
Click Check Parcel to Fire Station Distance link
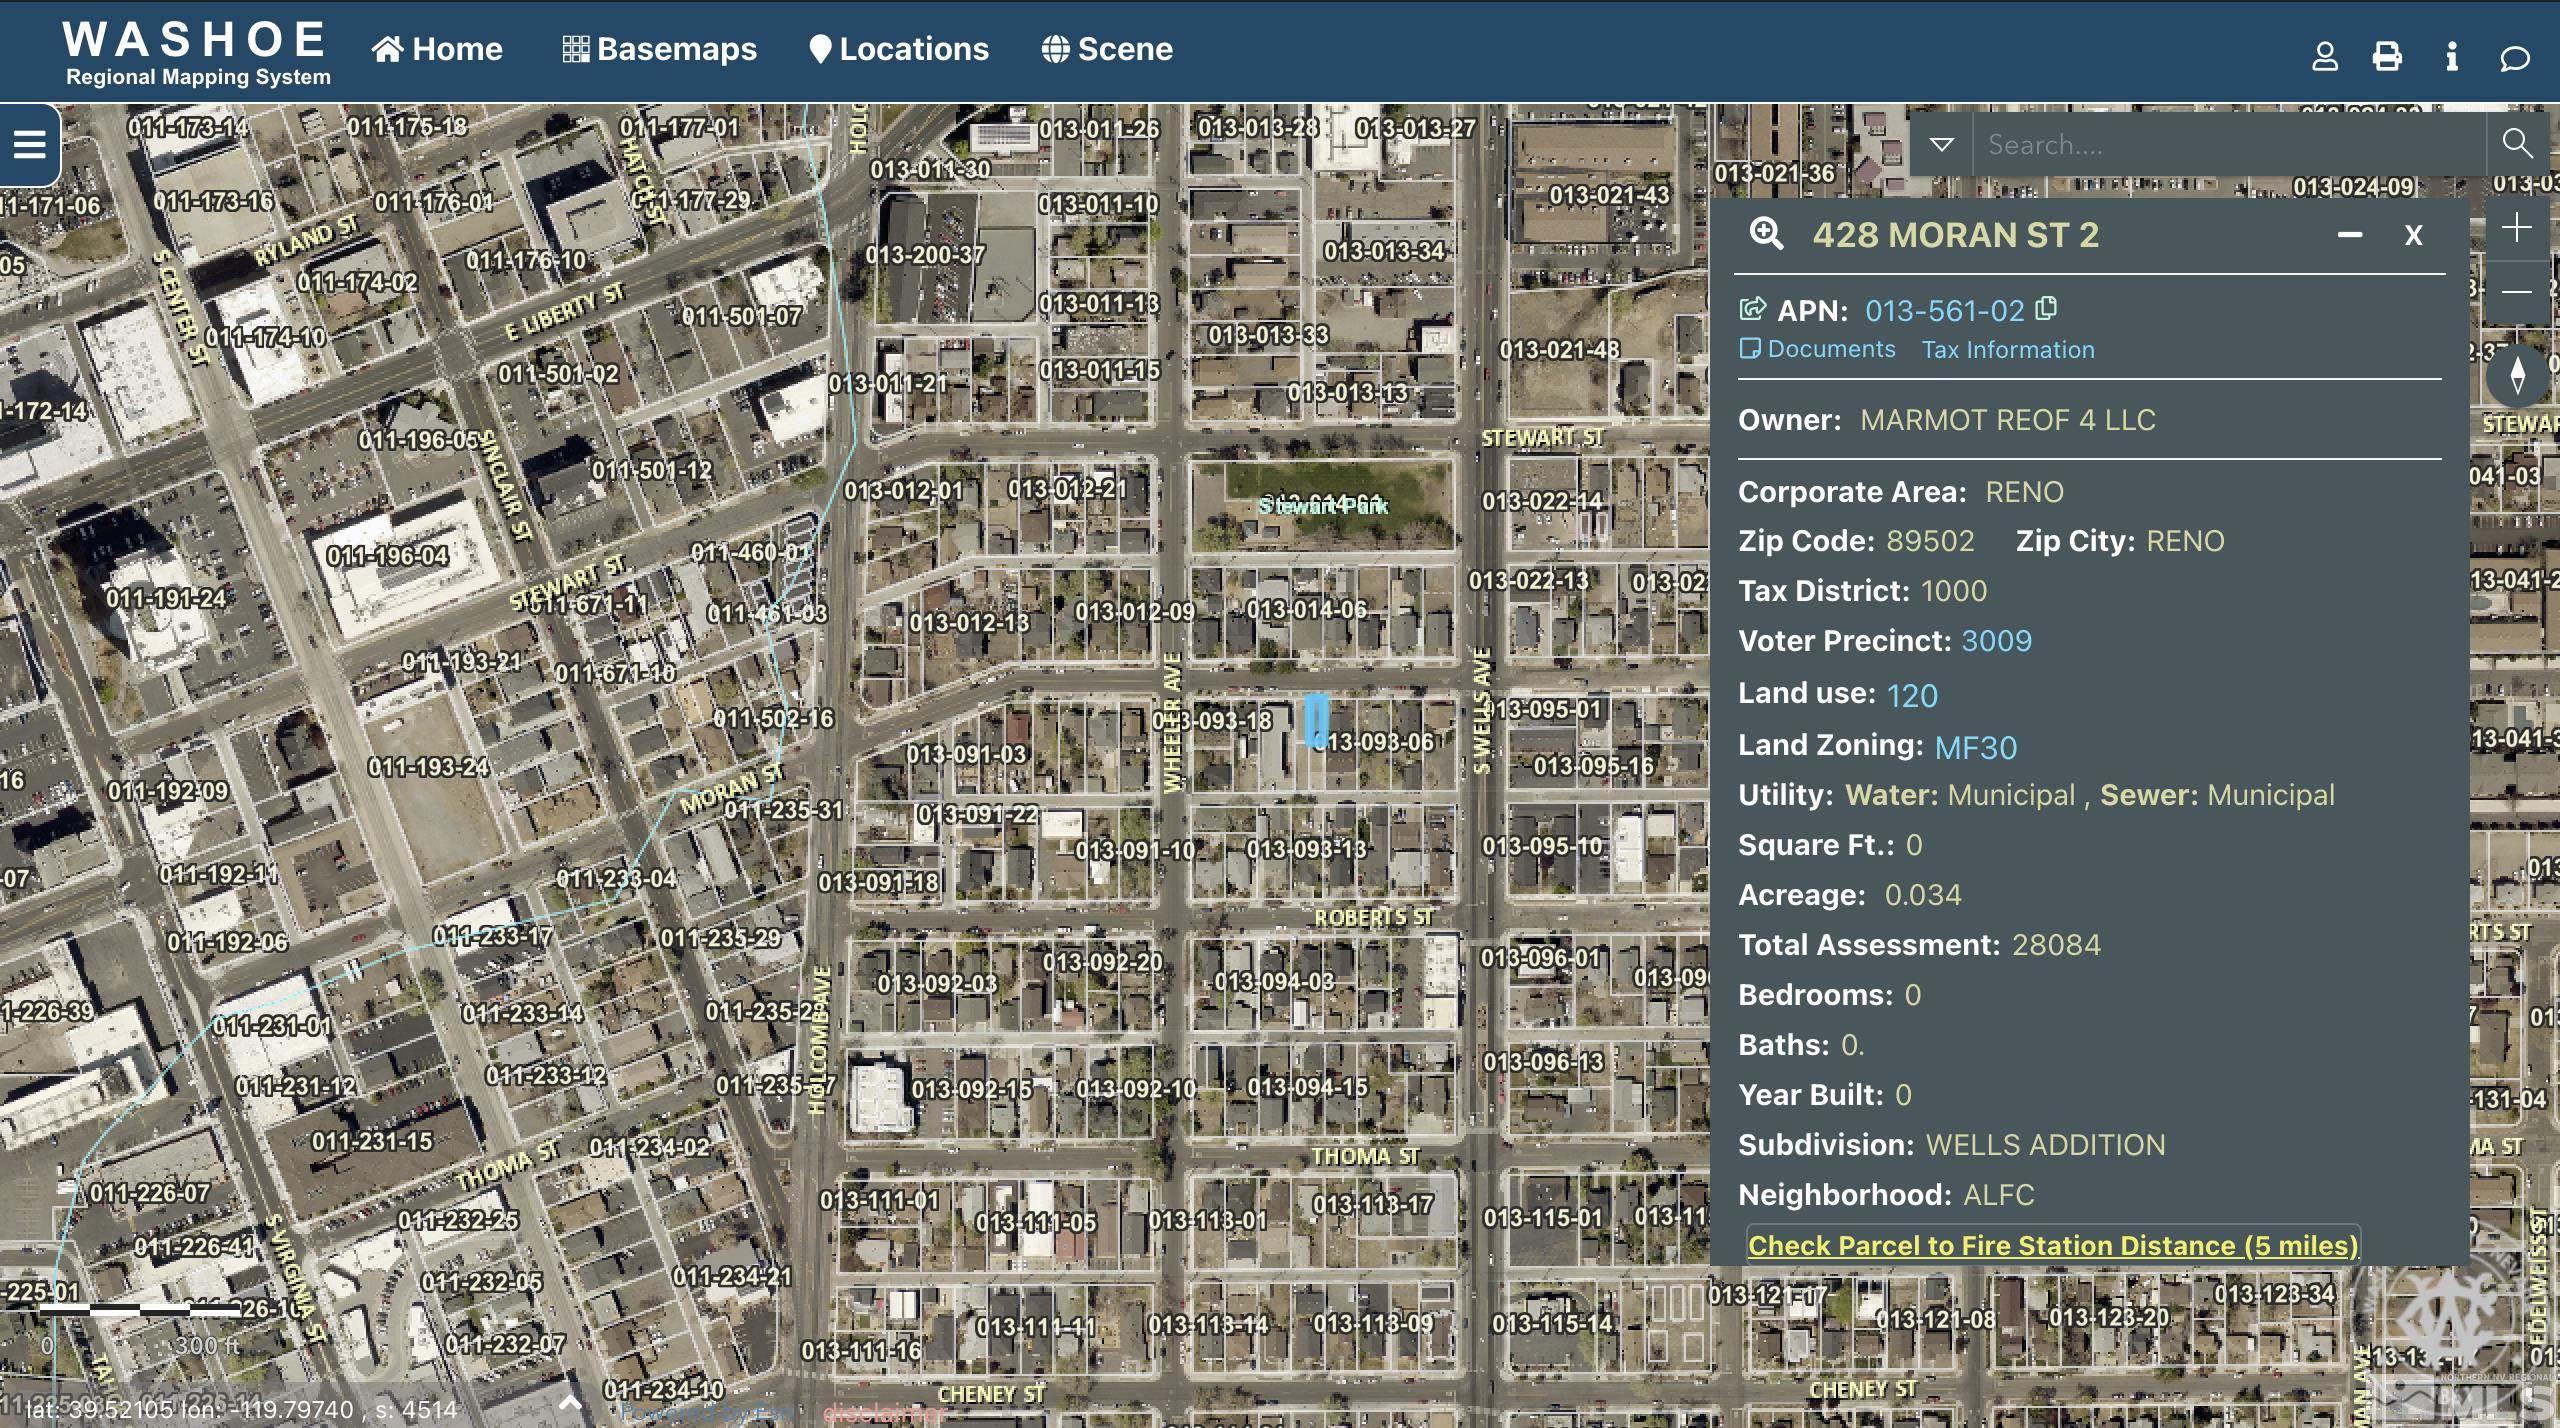click(x=2052, y=1245)
